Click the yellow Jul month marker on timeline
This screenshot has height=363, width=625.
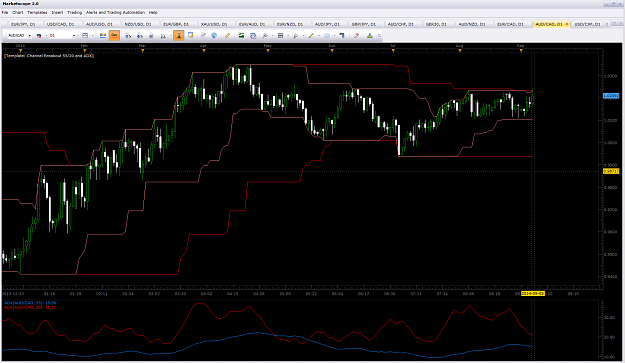(x=393, y=51)
